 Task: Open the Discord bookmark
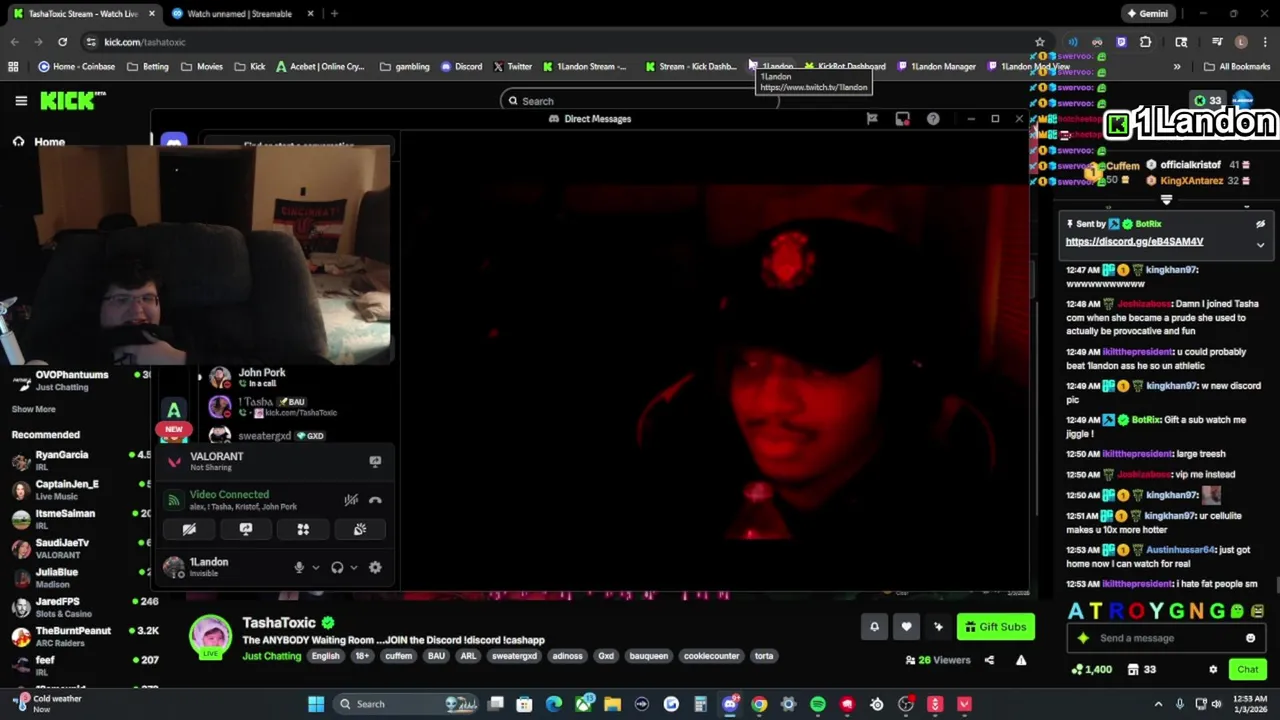pos(461,67)
